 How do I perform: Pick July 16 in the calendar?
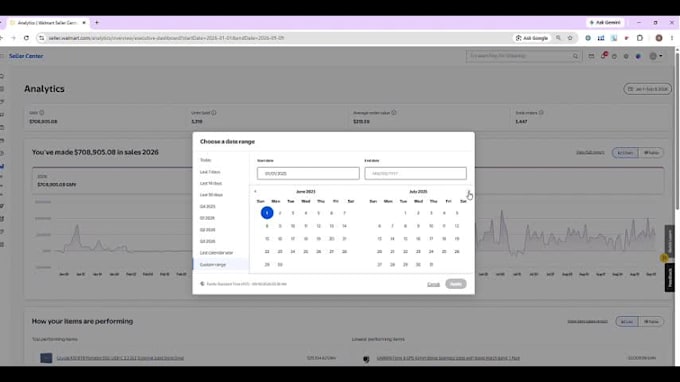pos(418,239)
